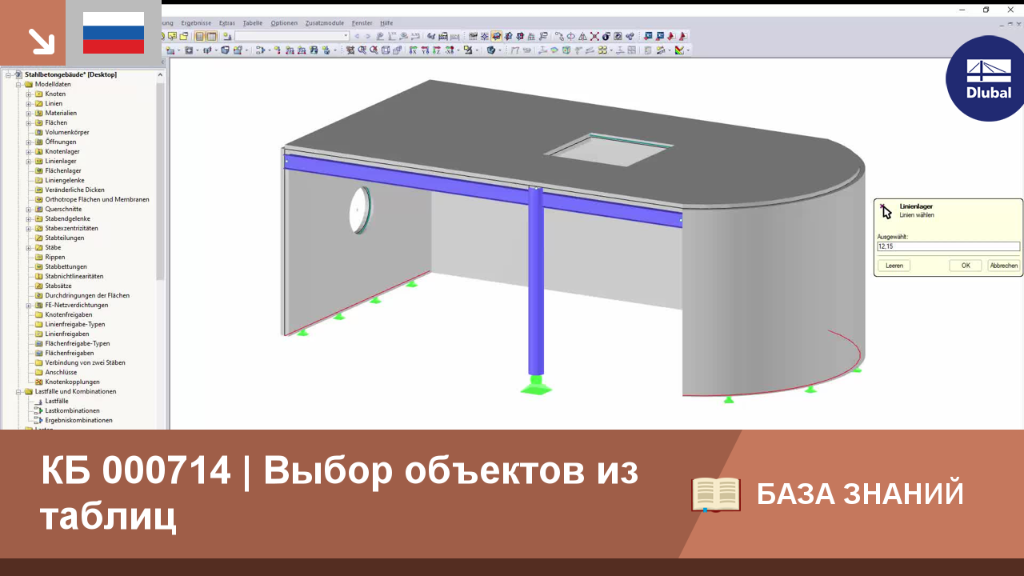The image size is (1024, 576).
Task: Open the load case dropdown in toolbar
Action: tap(346, 37)
